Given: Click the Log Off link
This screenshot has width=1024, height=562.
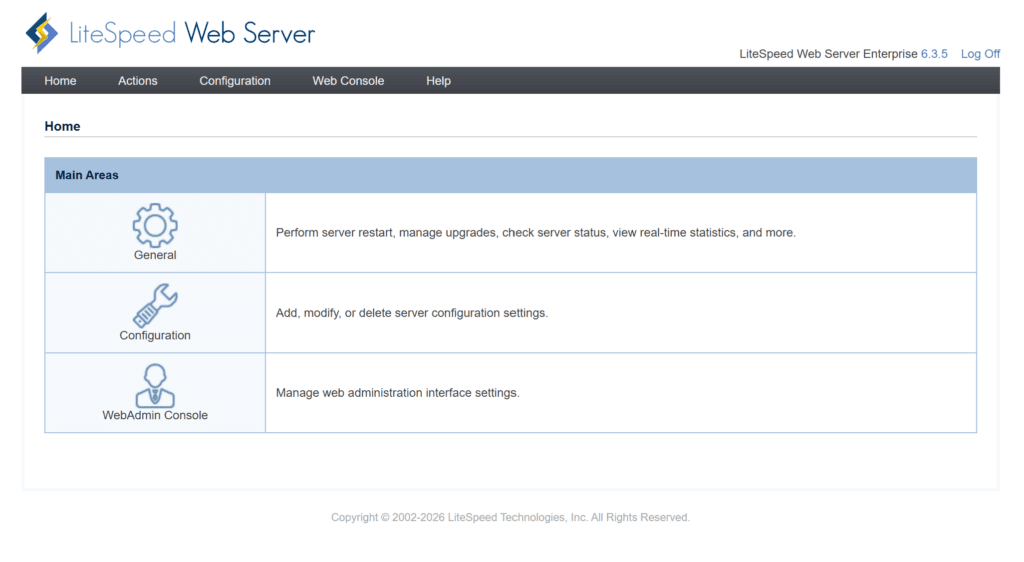Looking at the screenshot, I should click(x=980, y=54).
